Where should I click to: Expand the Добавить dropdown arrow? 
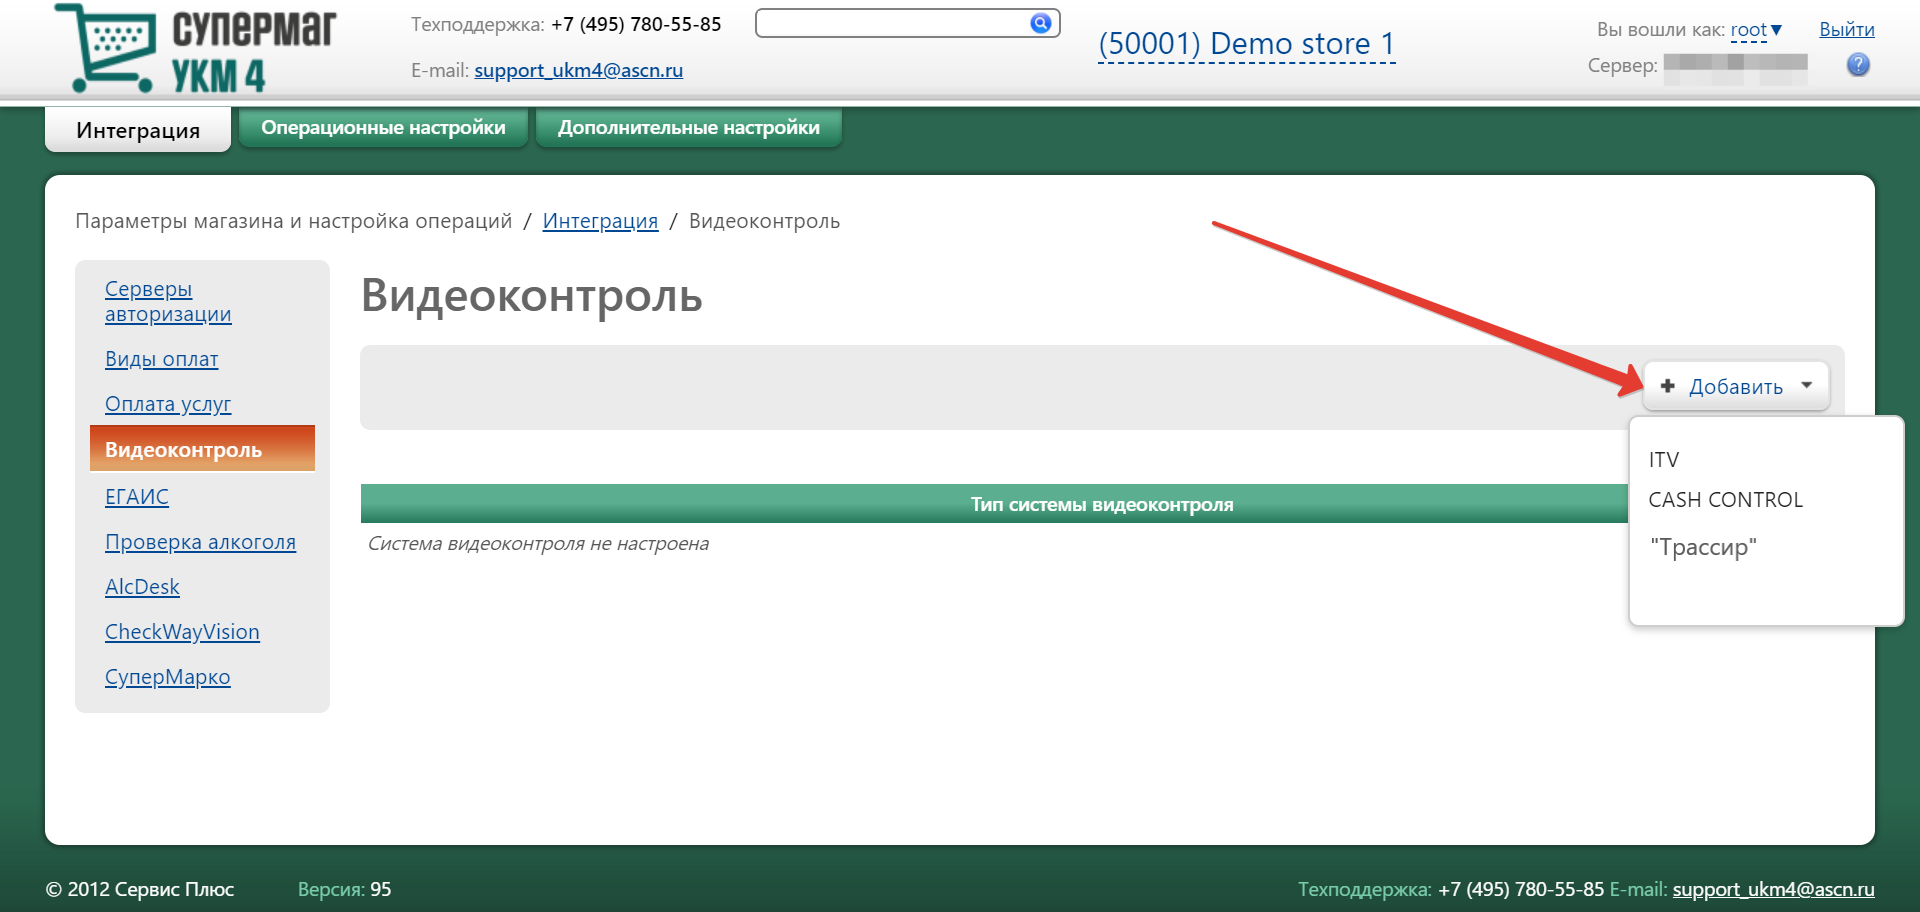1807,385
